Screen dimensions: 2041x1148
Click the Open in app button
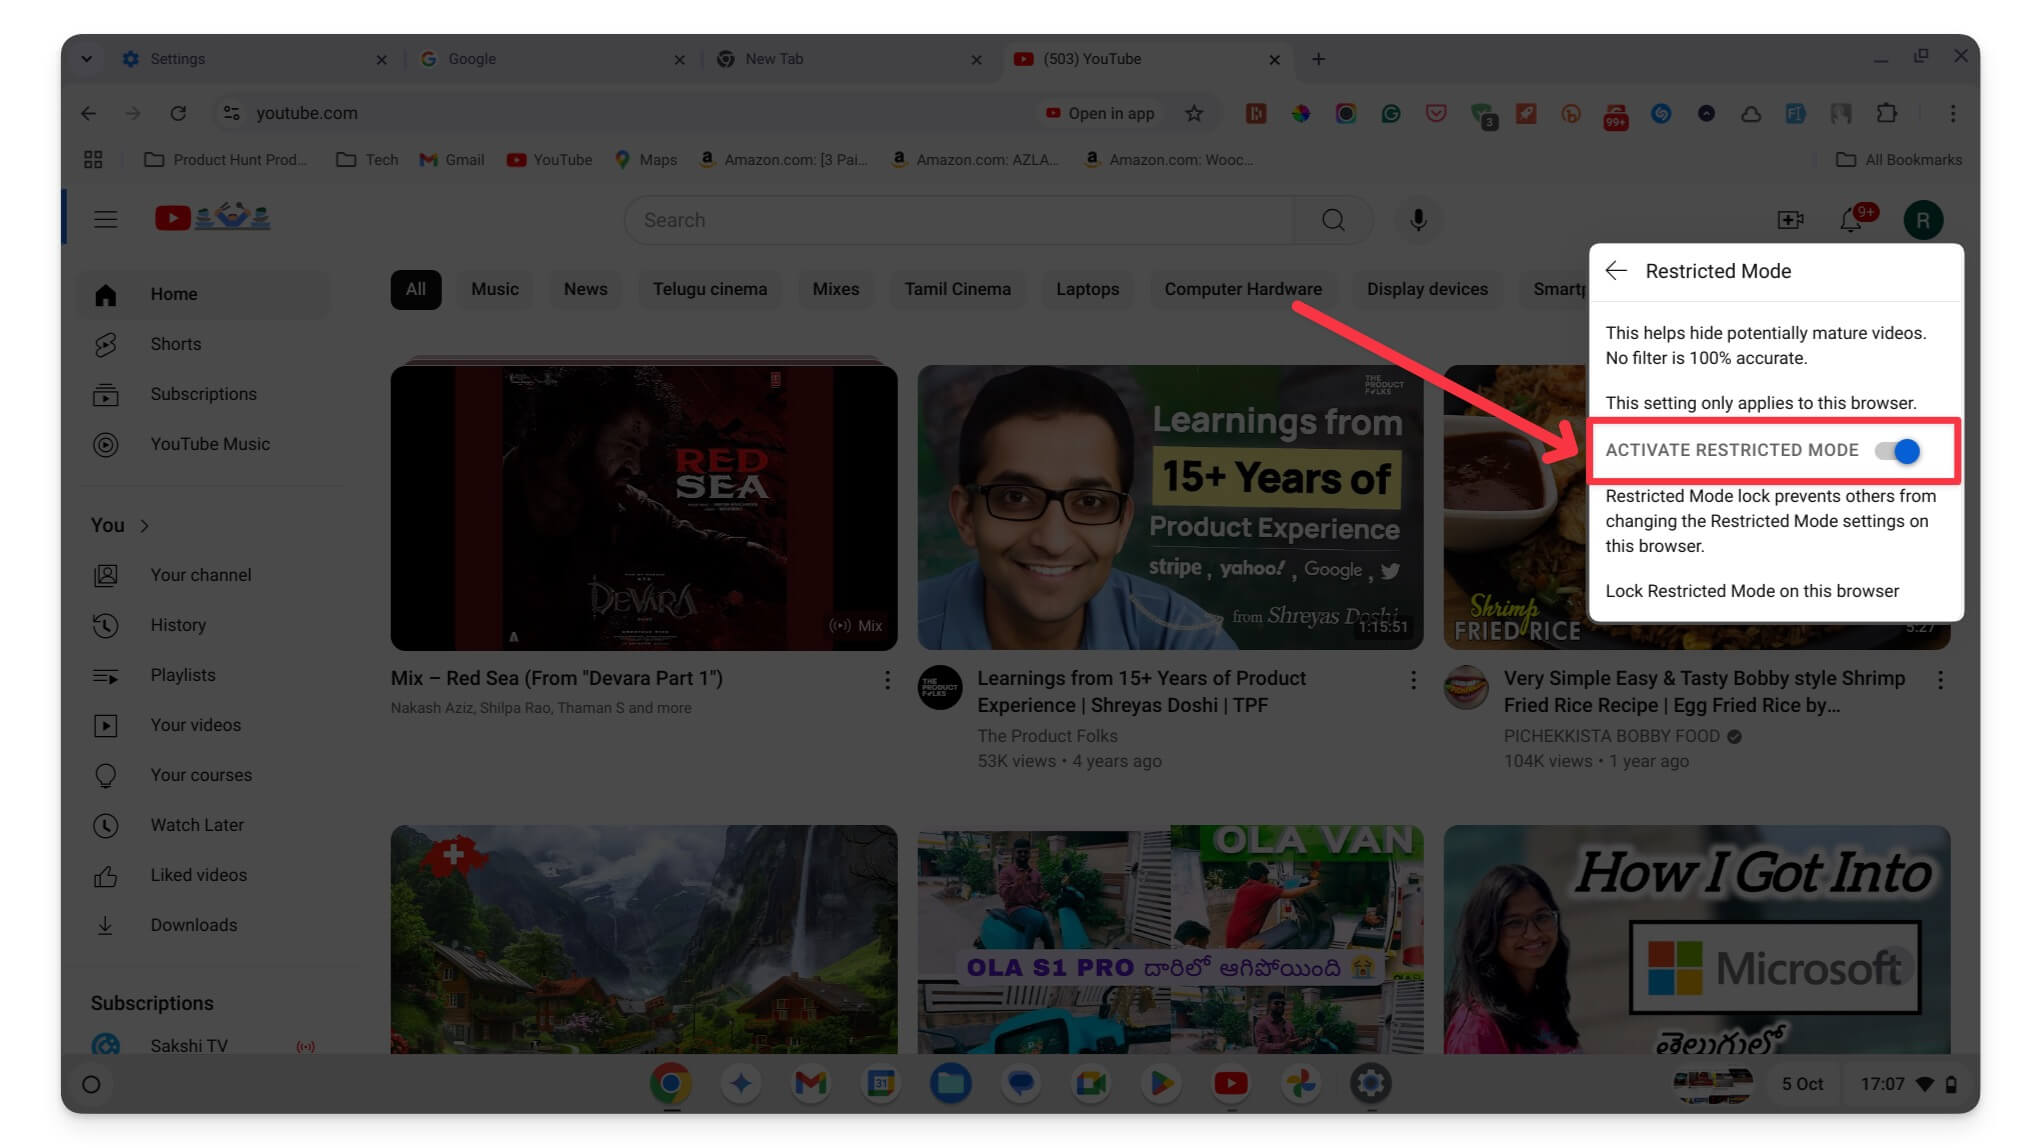(x=1100, y=113)
